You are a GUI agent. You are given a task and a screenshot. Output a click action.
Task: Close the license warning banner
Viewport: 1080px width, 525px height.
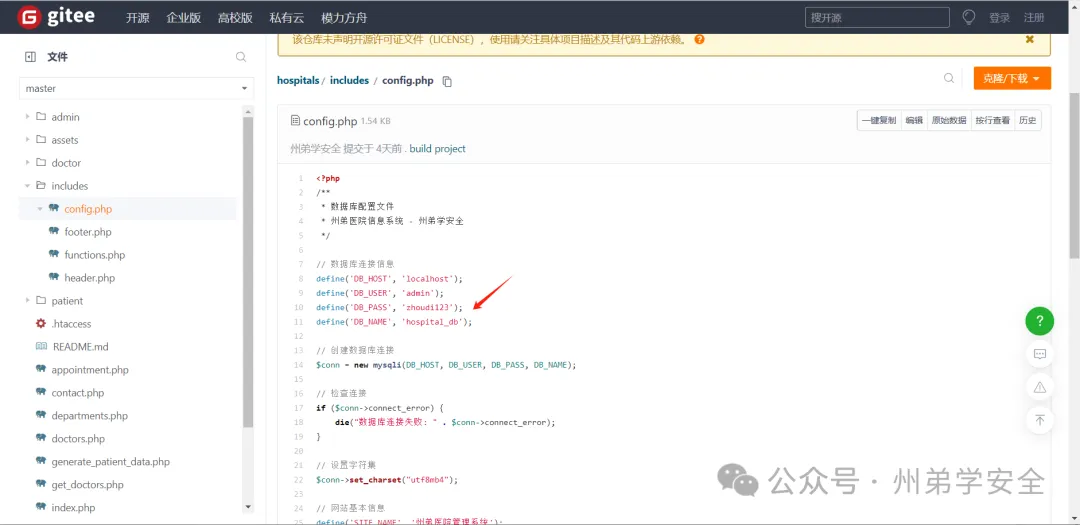coord(1030,39)
